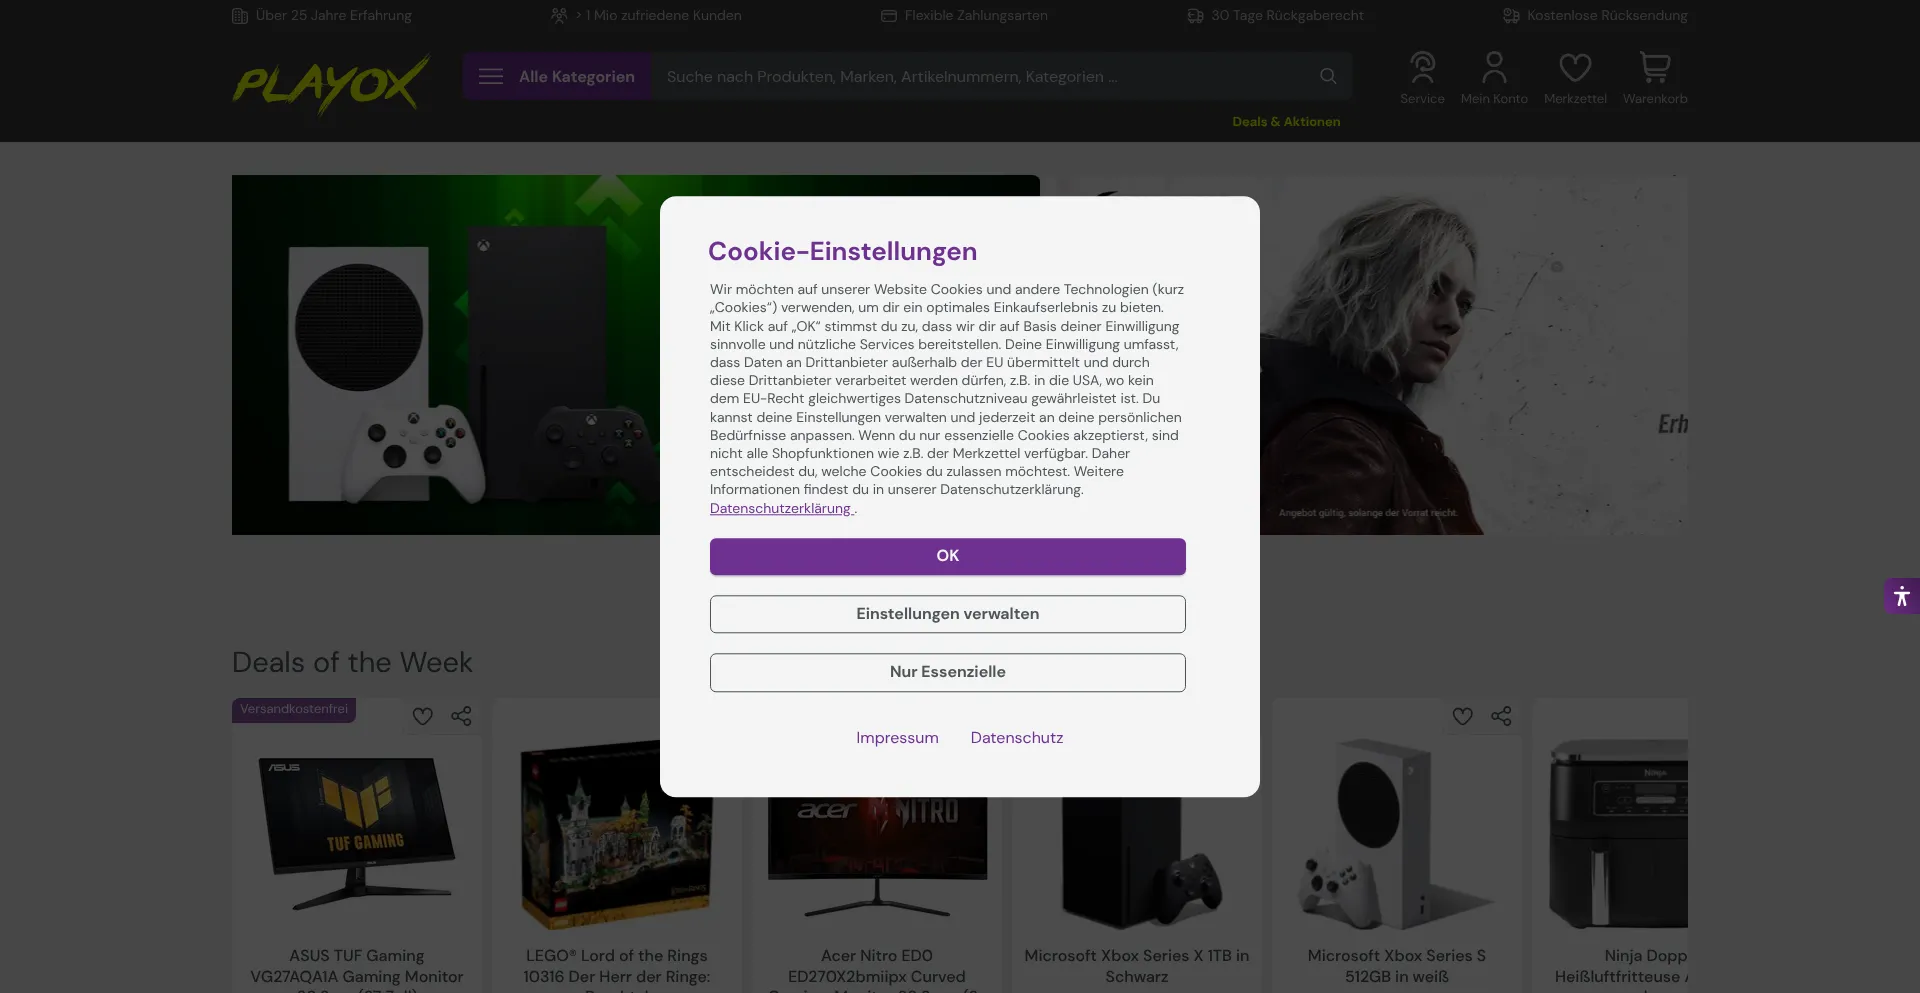Click the hero banner with blonde woman

tap(1474, 355)
